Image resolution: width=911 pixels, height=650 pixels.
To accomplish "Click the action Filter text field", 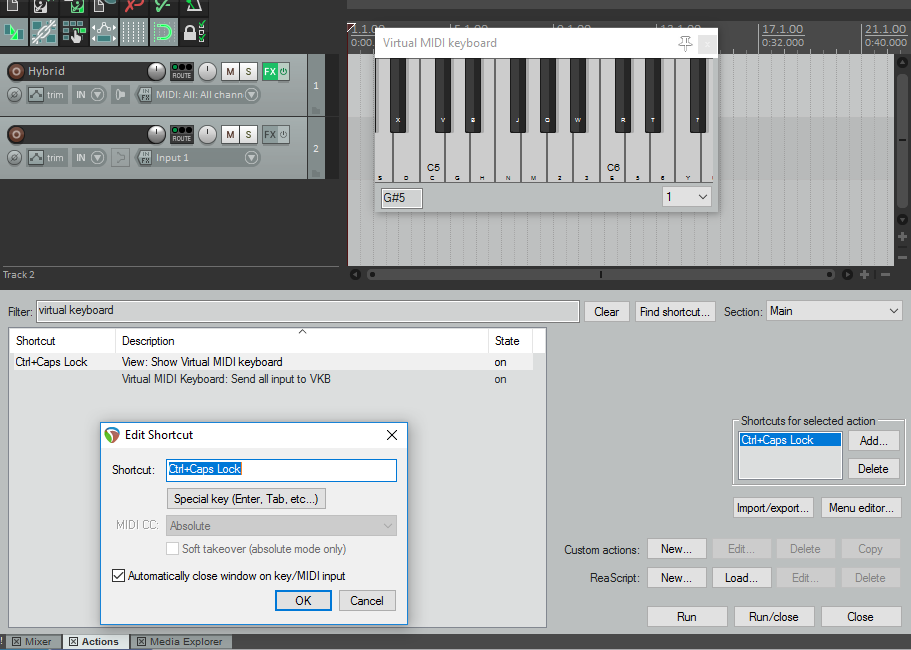I will (308, 311).
